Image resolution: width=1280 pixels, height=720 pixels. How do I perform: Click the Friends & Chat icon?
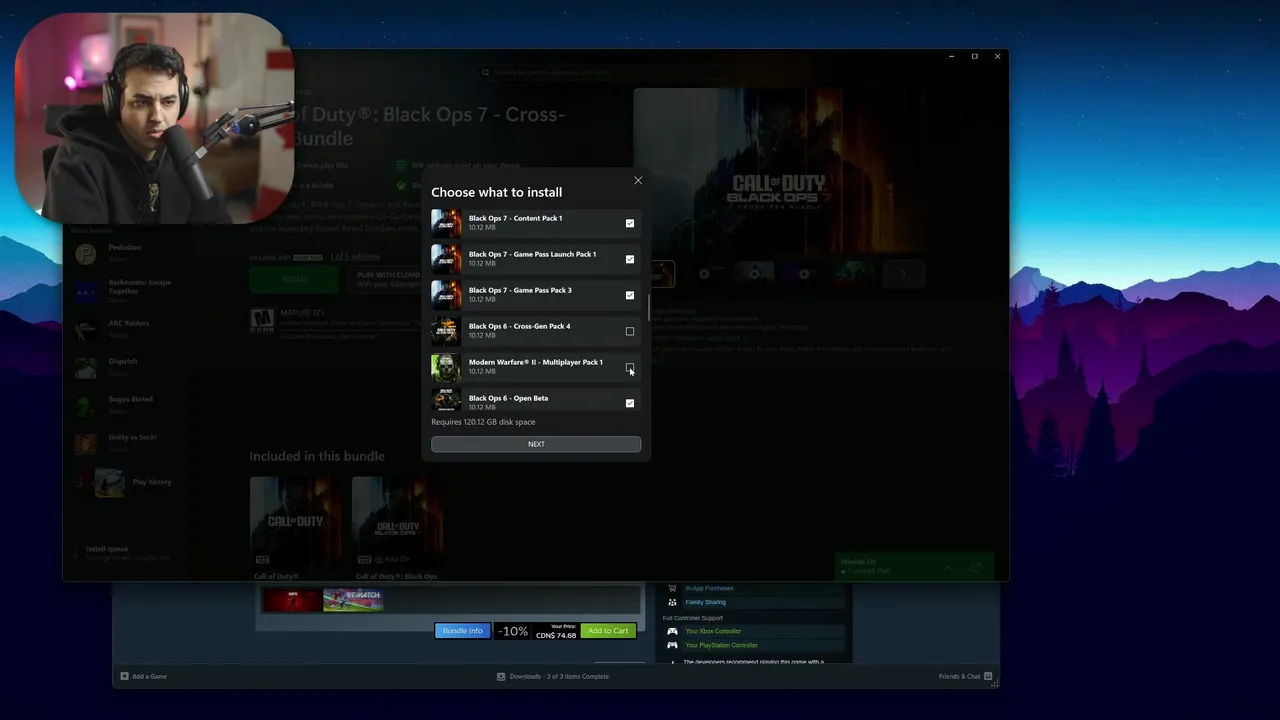click(x=988, y=676)
